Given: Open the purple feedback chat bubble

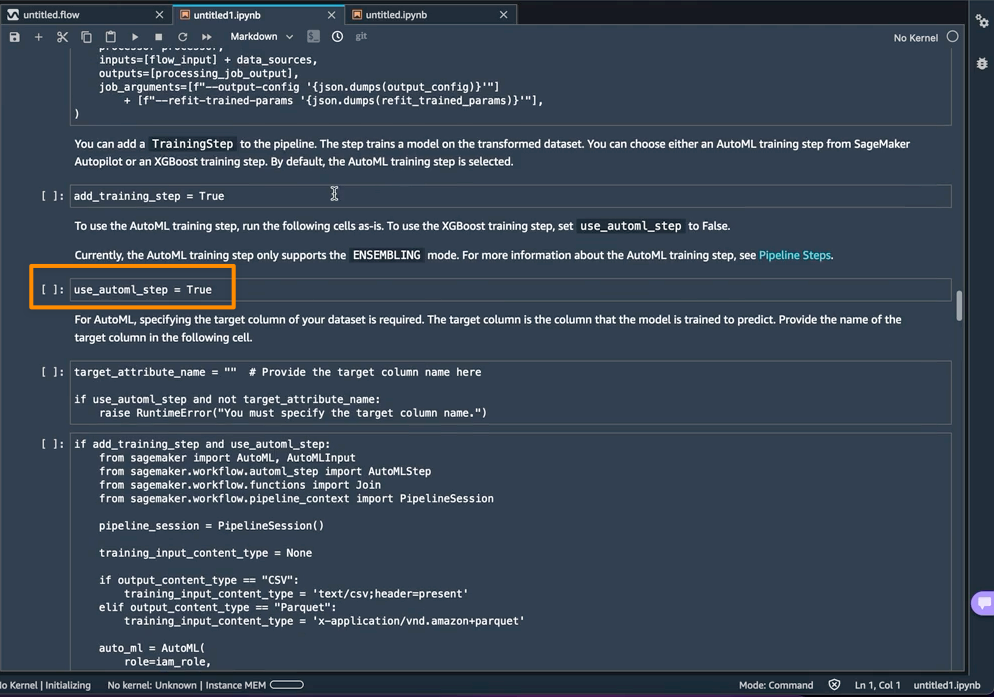Looking at the screenshot, I should [983, 603].
